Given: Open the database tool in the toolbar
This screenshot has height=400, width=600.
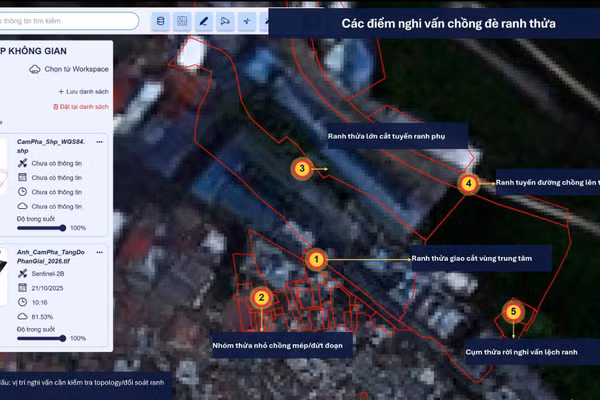Looking at the screenshot, I should click(161, 21).
